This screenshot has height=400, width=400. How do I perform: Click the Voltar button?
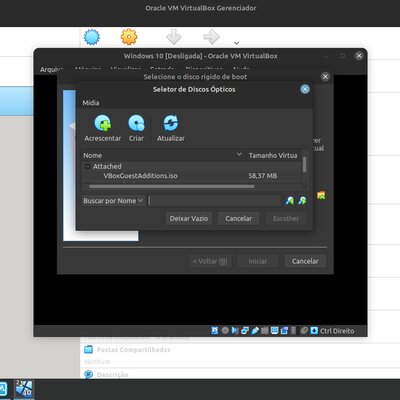pyautogui.click(x=210, y=261)
